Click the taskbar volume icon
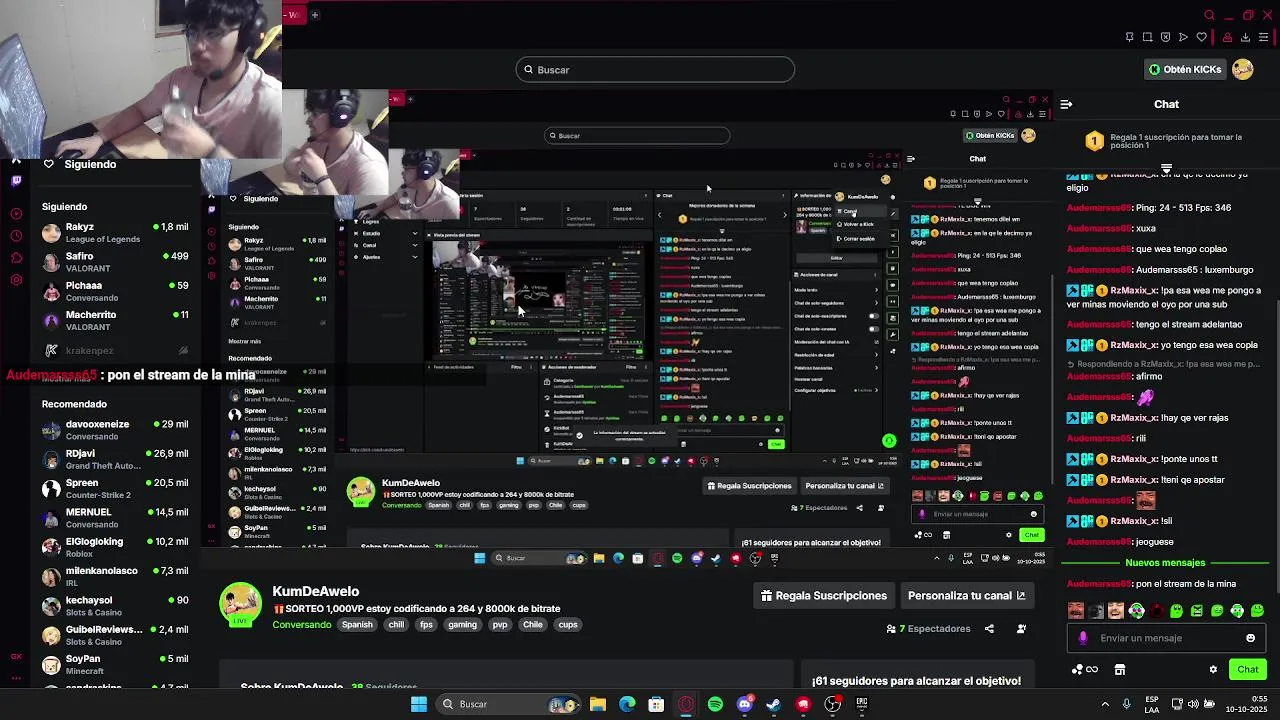This screenshot has width=1280, height=720. pos(1193,704)
